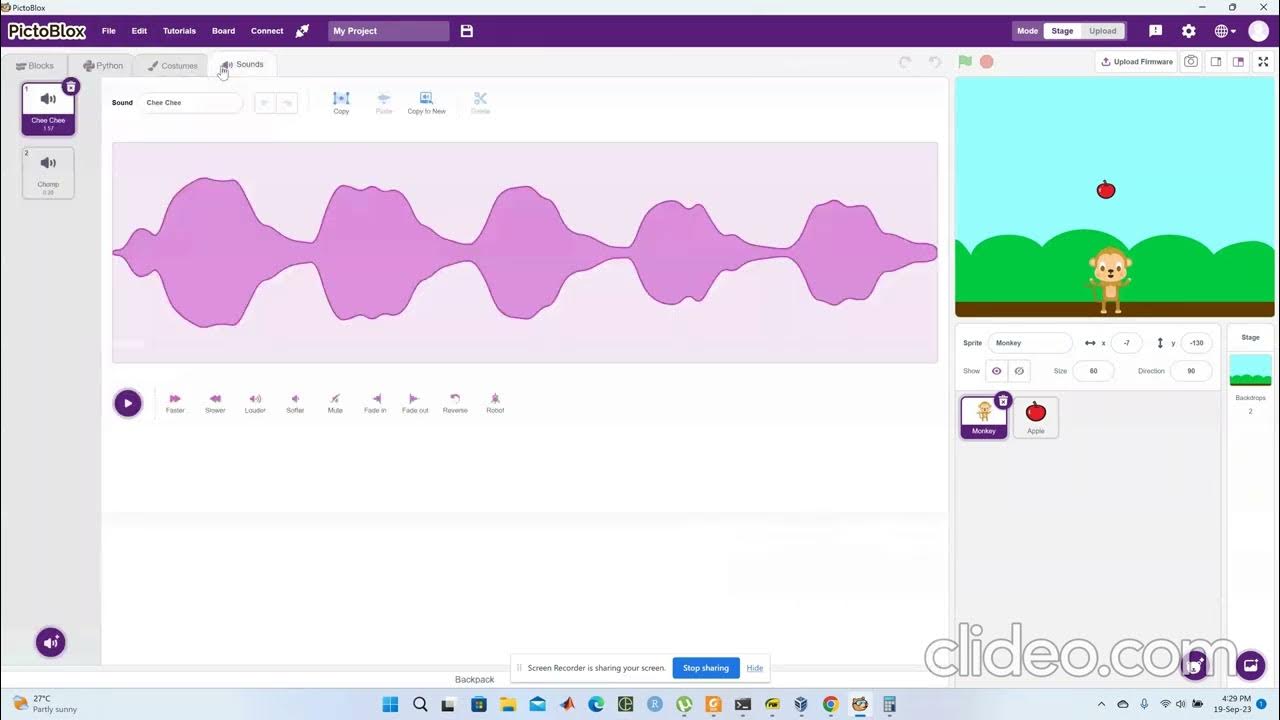Click the Copy sound tool
The image size is (1280, 720).
[341, 102]
